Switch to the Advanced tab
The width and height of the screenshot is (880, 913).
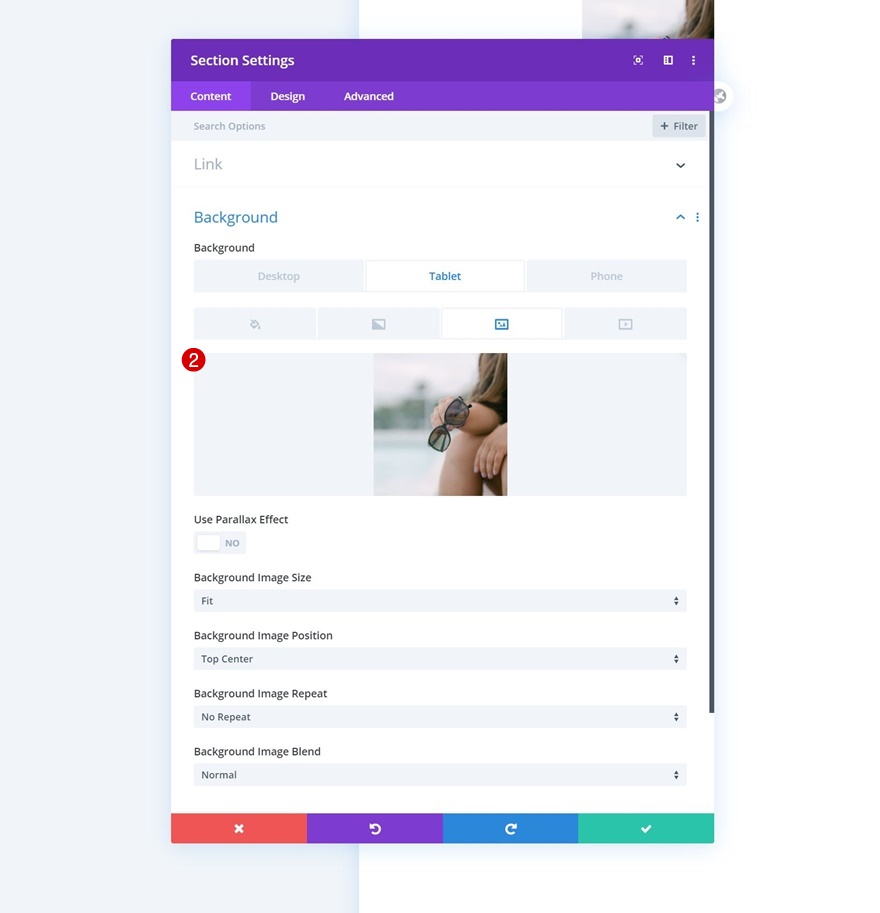(369, 96)
